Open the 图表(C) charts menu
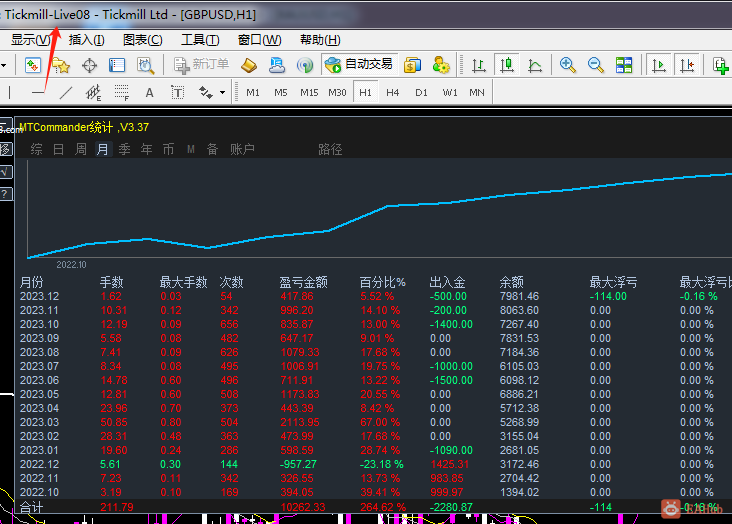732x524 pixels. click(x=142, y=40)
